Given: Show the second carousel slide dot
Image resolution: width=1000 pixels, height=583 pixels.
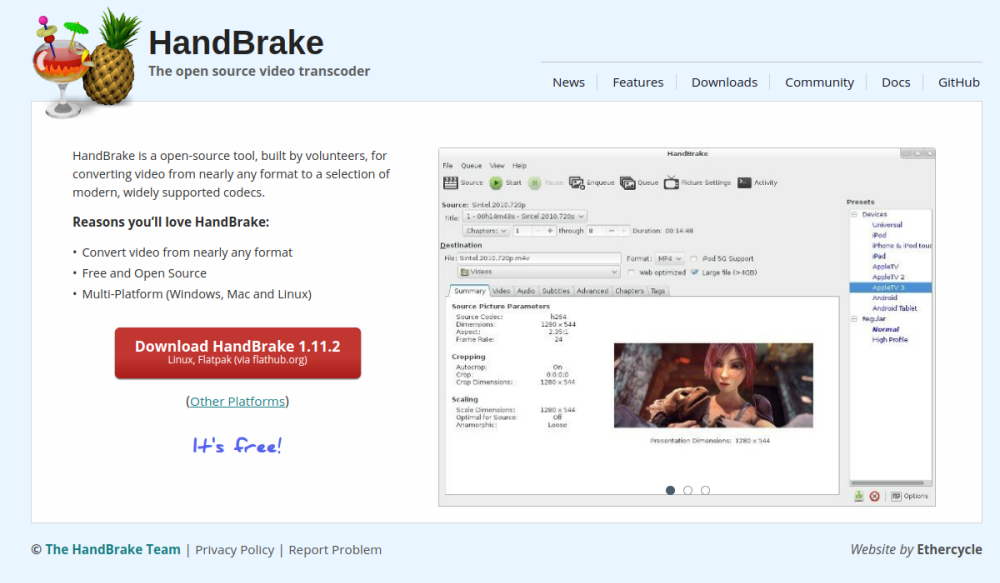Looking at the screenshot, I should tap(688, 491).
